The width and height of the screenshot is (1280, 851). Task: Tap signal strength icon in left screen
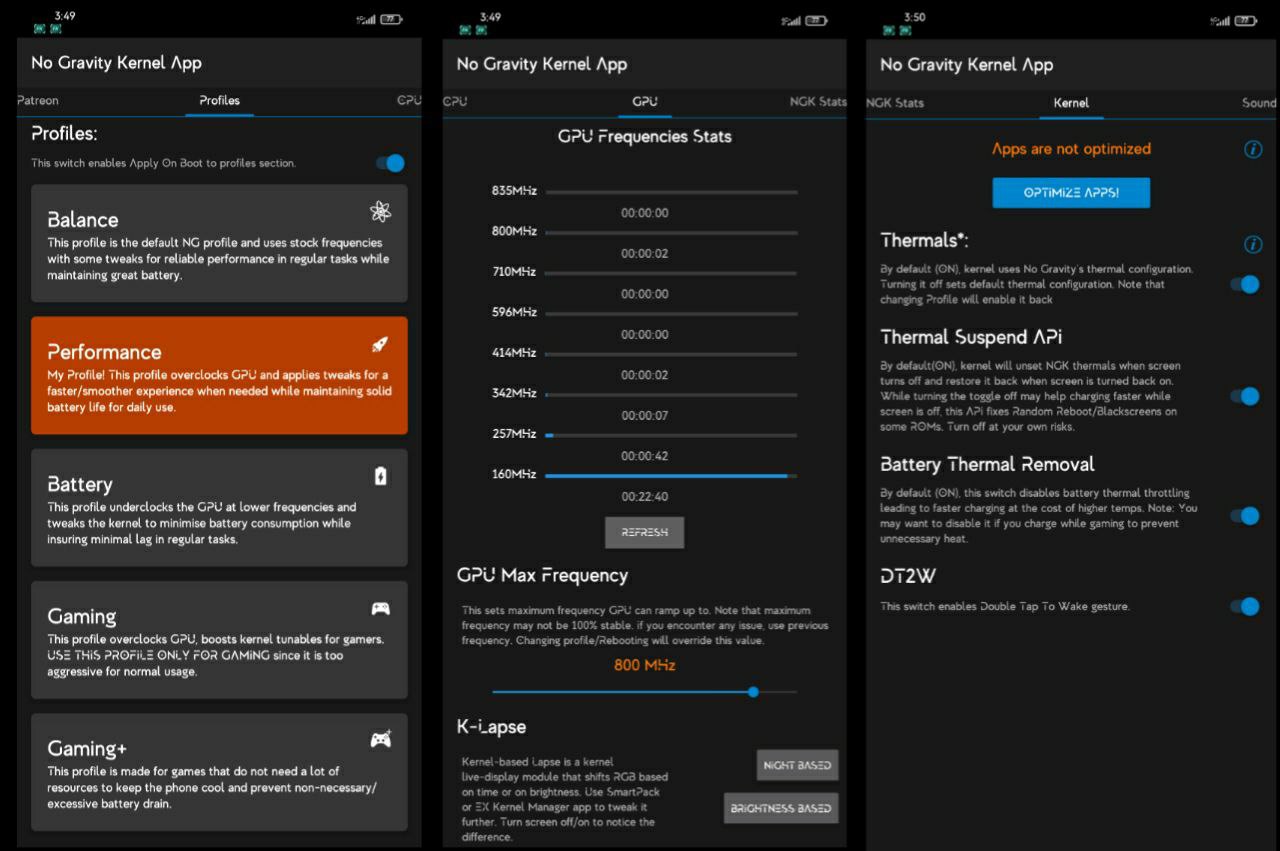coord(367,19)
